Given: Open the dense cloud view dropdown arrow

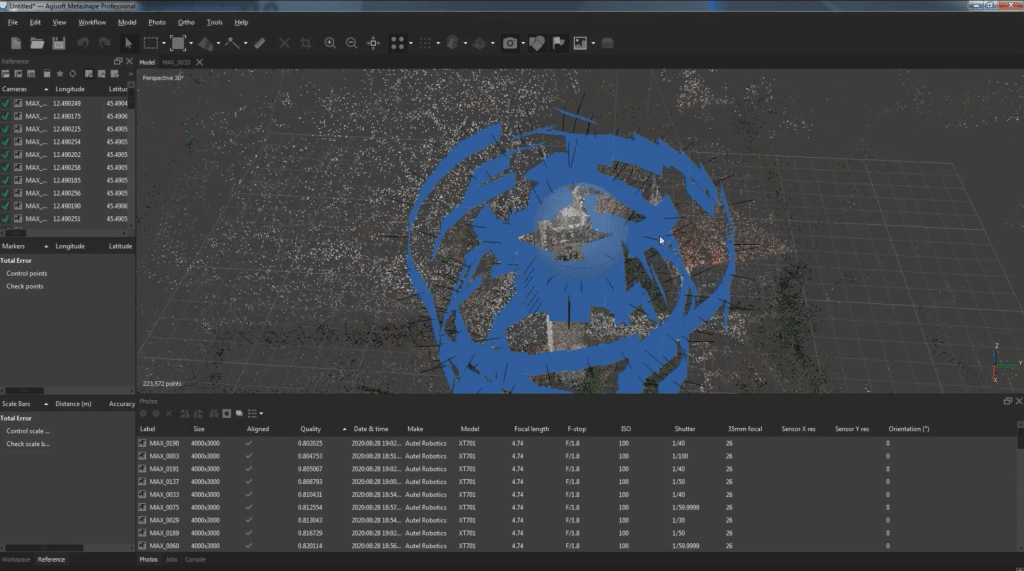Looking at the screenshot, I should [438, 44].
